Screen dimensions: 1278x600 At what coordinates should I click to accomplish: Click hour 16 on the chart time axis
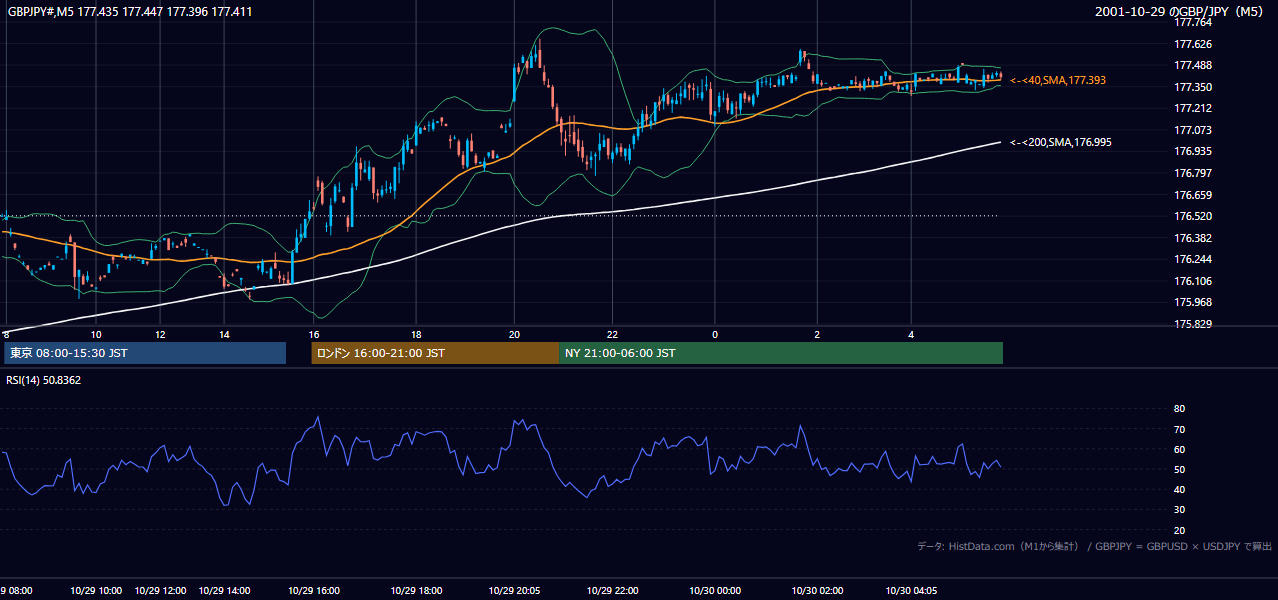point(314,334)
